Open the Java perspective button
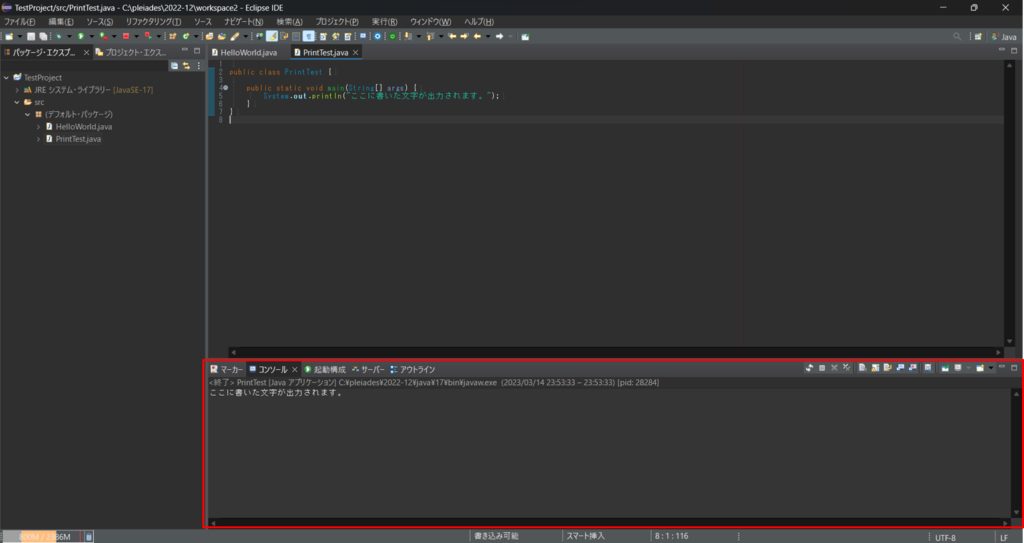This screenshot has height=543, width=1024. tap(1002, 36)
